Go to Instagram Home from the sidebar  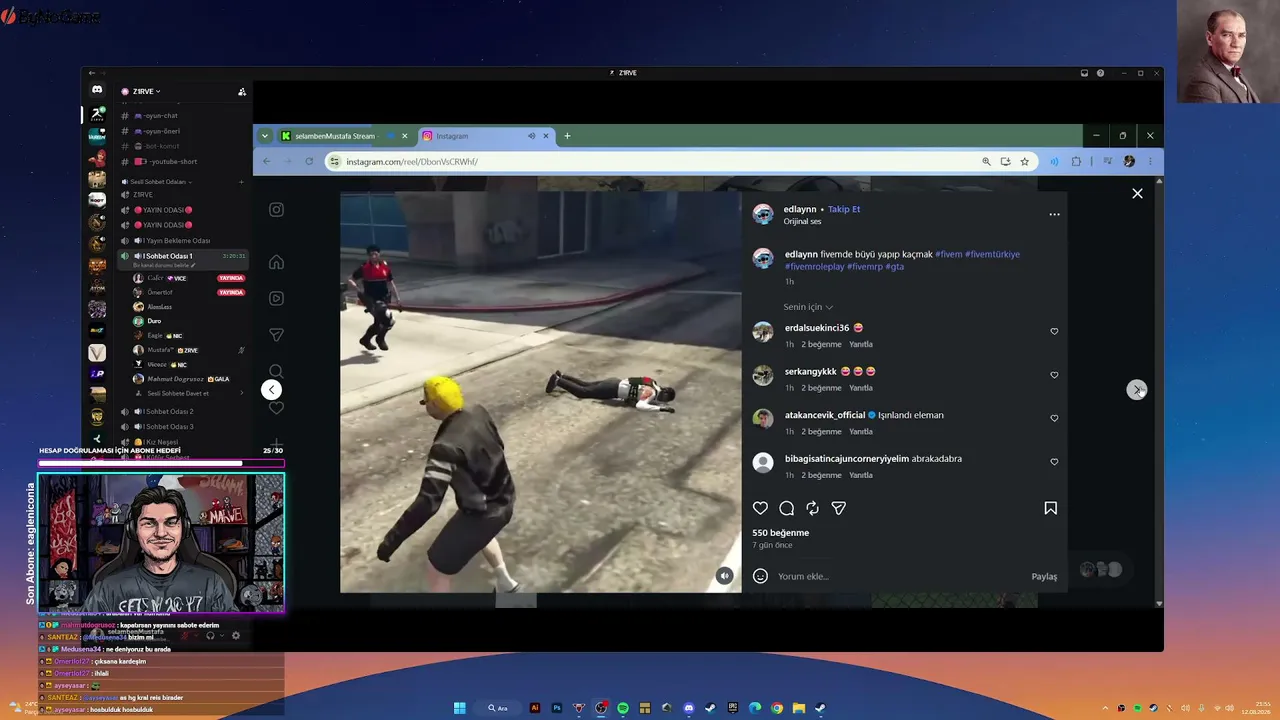tap(276, 262)
